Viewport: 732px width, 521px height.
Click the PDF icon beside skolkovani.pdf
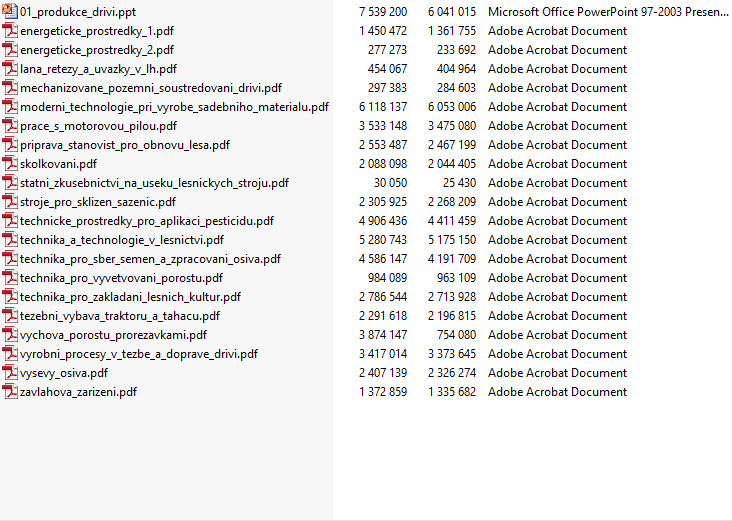[x=10, y=164]
